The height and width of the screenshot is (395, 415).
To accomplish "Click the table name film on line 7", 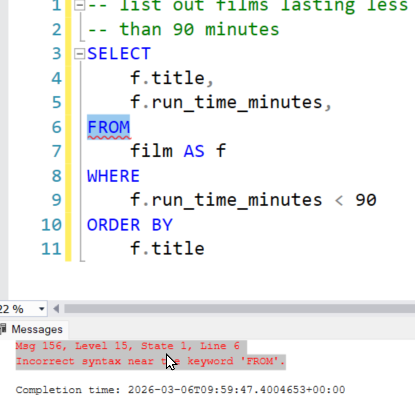I will tap(151, 151).
